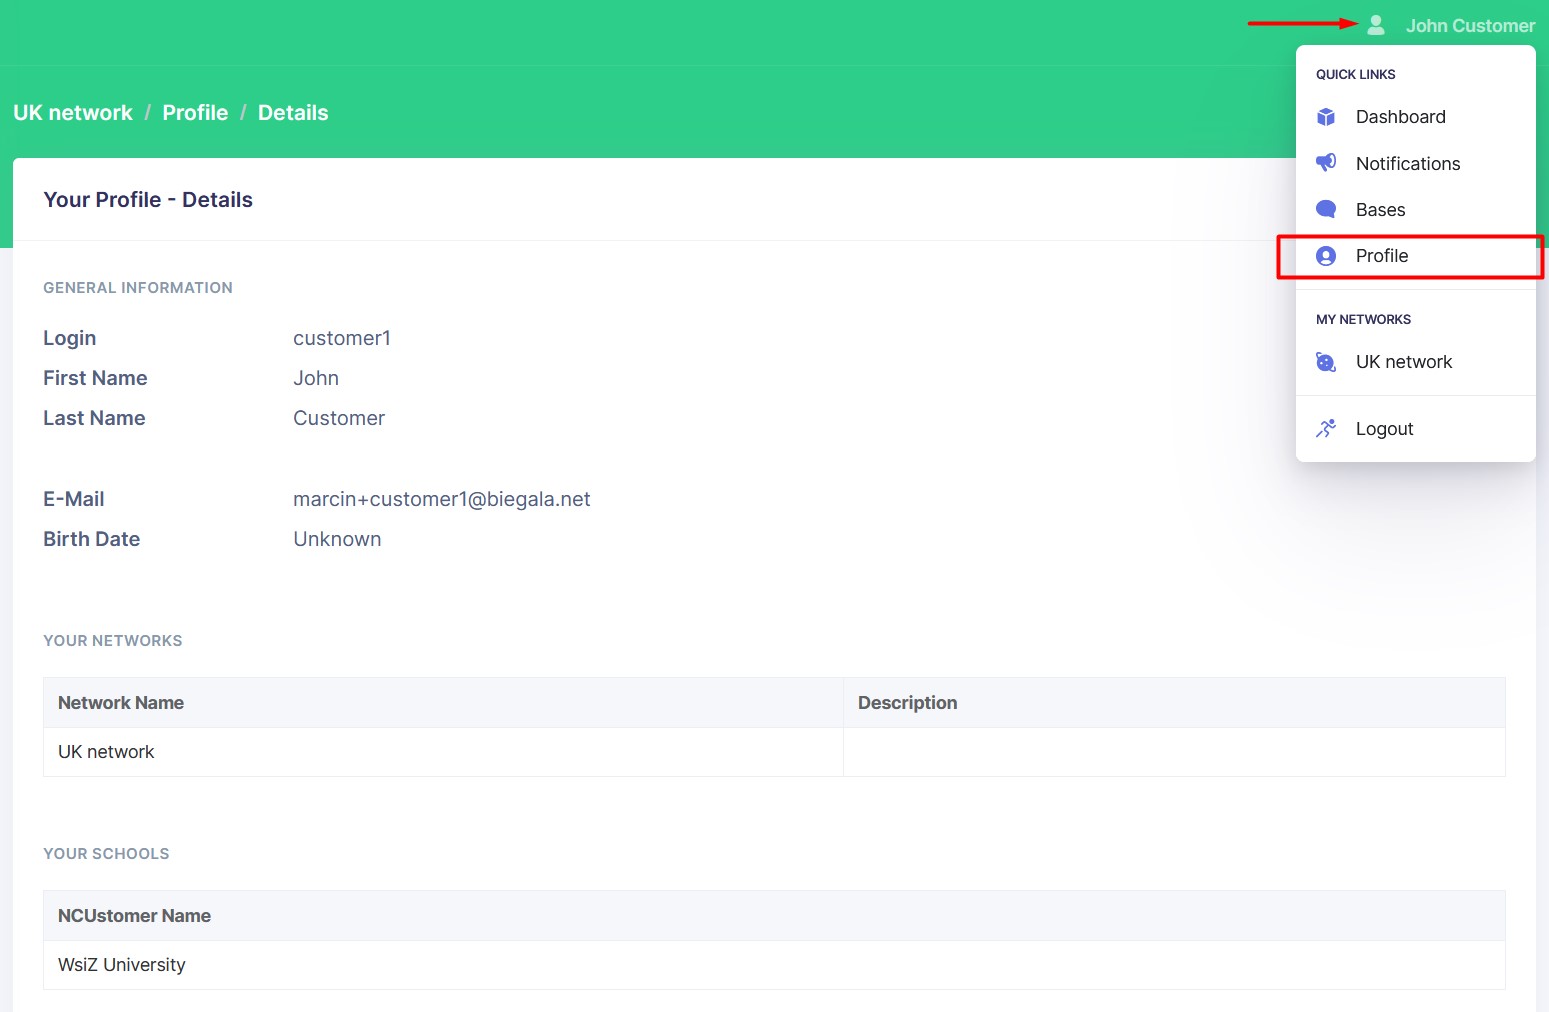Image resolution: width=1549 pixels, height=1012 pixels.
Task: Click the UK network row in networks table
Action: tap(106, 752)
